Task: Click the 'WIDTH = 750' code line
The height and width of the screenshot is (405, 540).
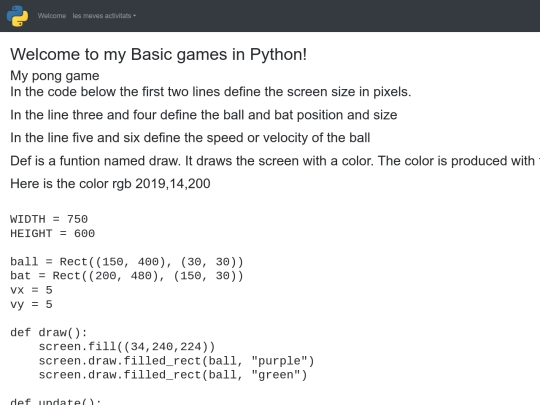Action: coord(49,219)
